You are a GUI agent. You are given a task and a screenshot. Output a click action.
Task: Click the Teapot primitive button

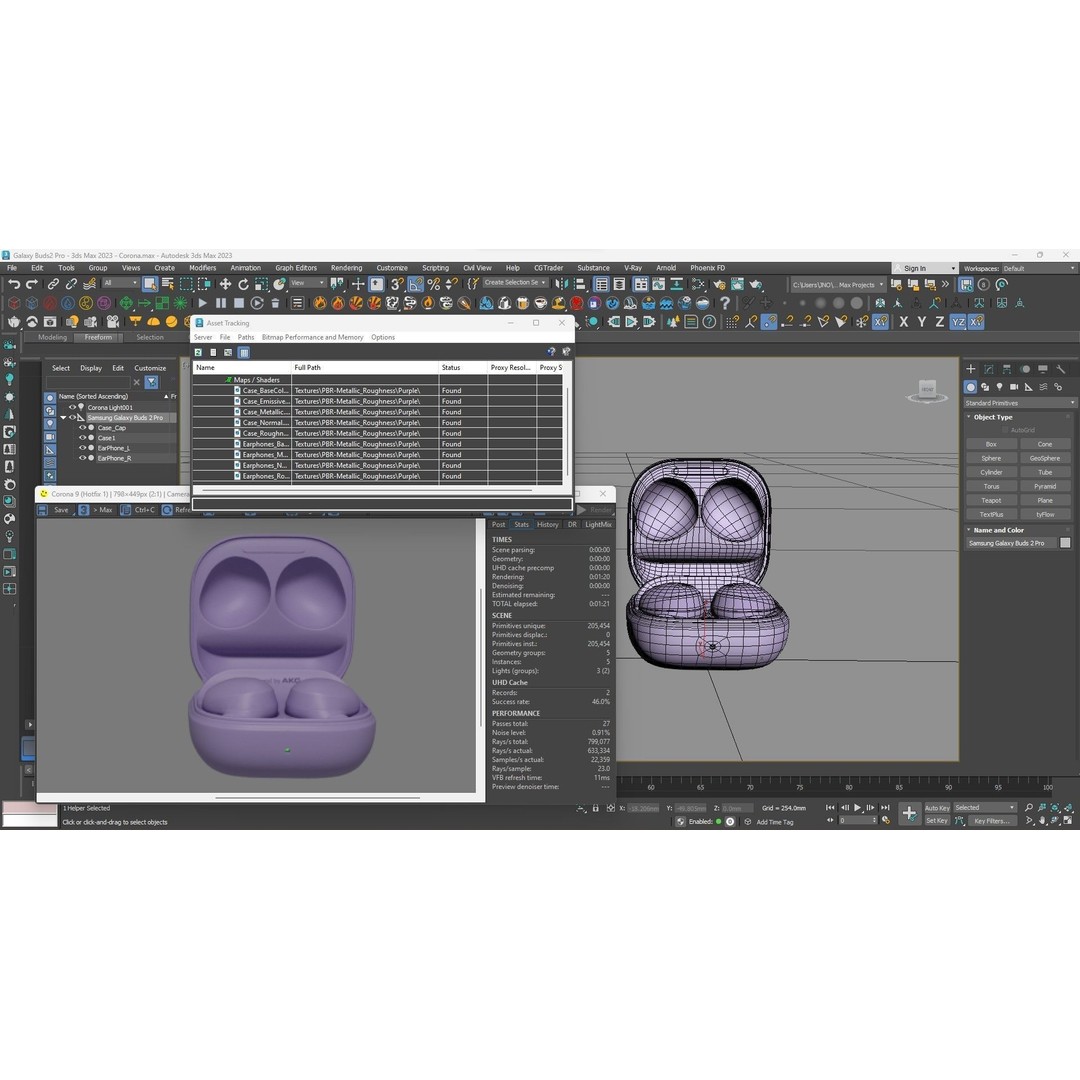pyautogui.click(x=991, y=500)
